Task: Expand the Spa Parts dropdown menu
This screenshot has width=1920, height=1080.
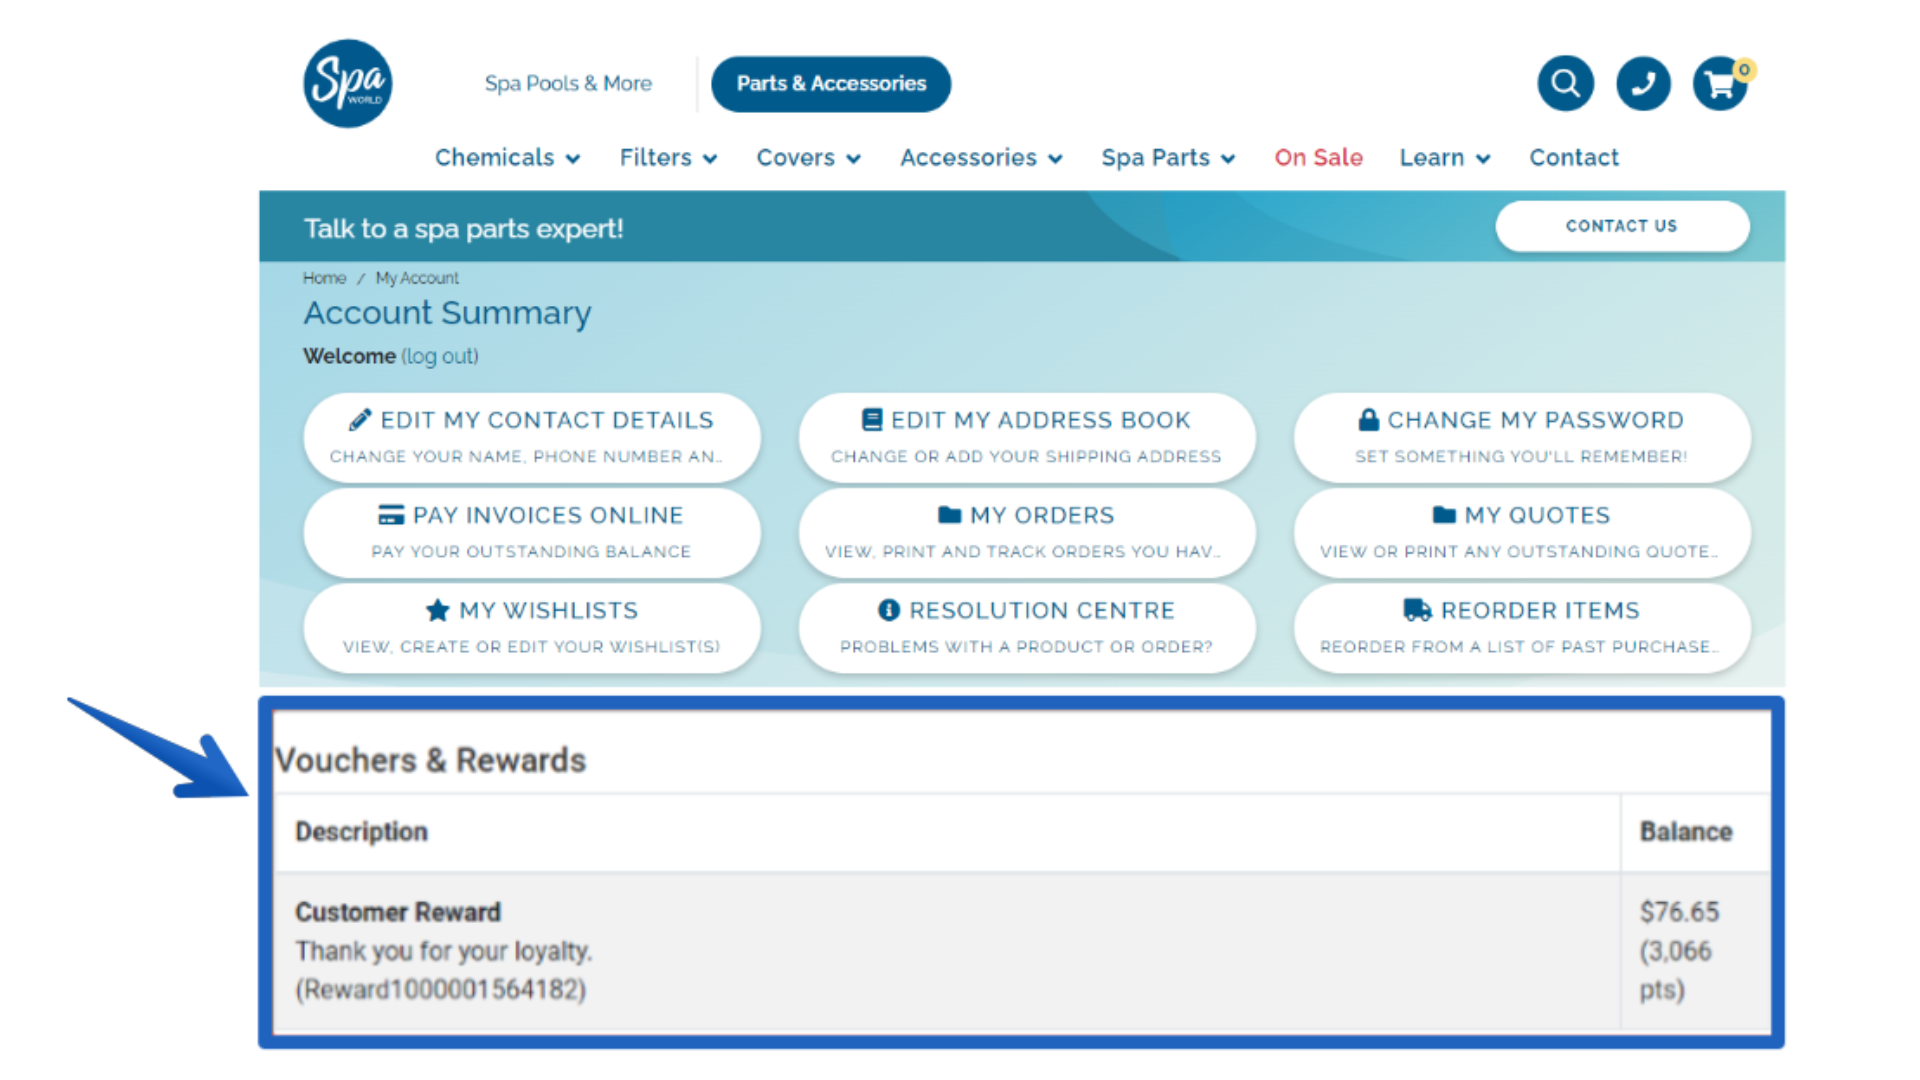Action: tap(1168, 158)
